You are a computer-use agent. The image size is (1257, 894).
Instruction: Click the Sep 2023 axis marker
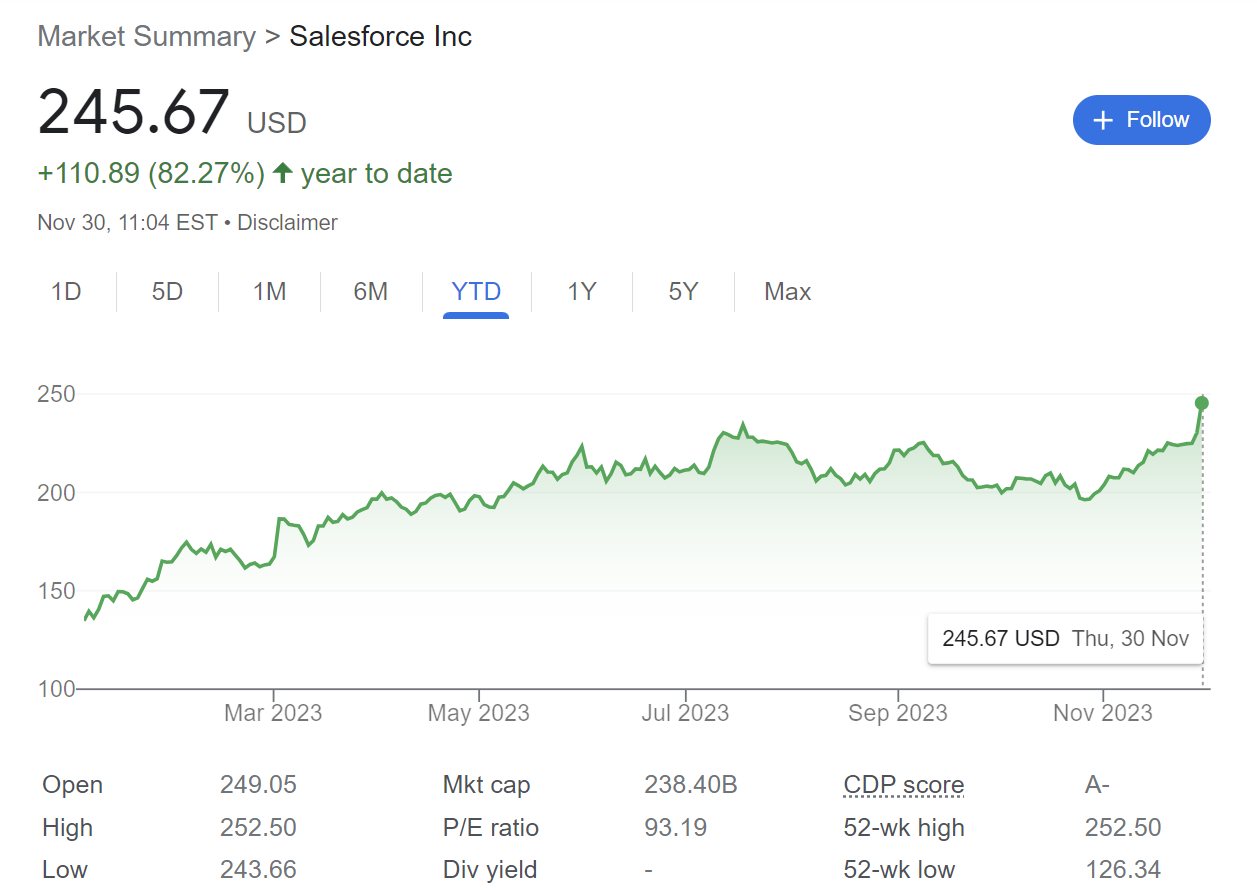897,713
